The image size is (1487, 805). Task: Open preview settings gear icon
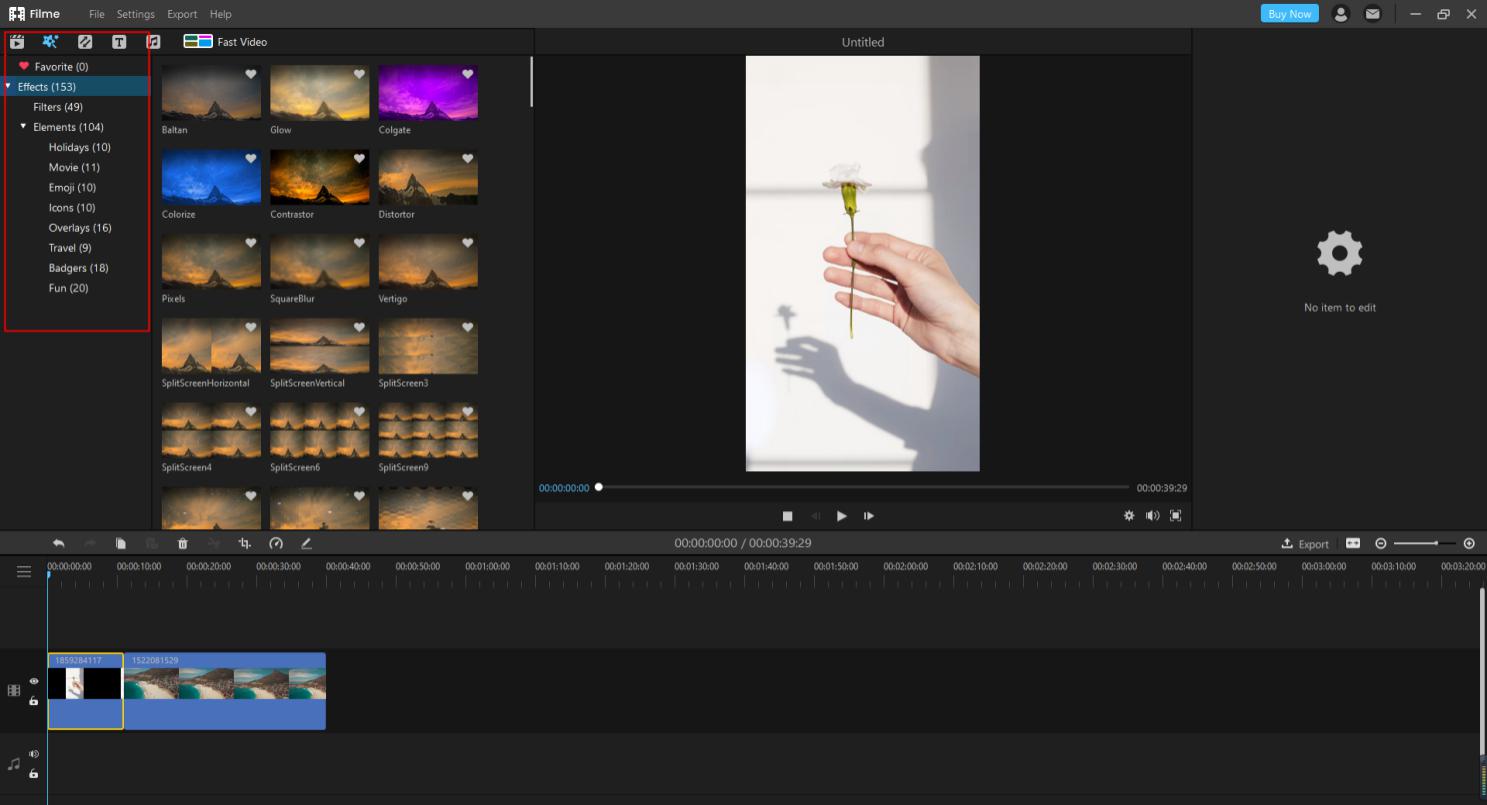[1129, 516]
